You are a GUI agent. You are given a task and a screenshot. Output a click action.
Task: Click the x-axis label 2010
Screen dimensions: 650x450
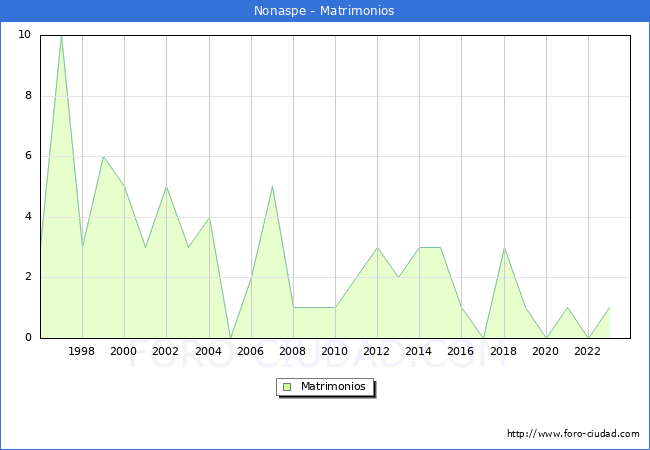[335, 351]
